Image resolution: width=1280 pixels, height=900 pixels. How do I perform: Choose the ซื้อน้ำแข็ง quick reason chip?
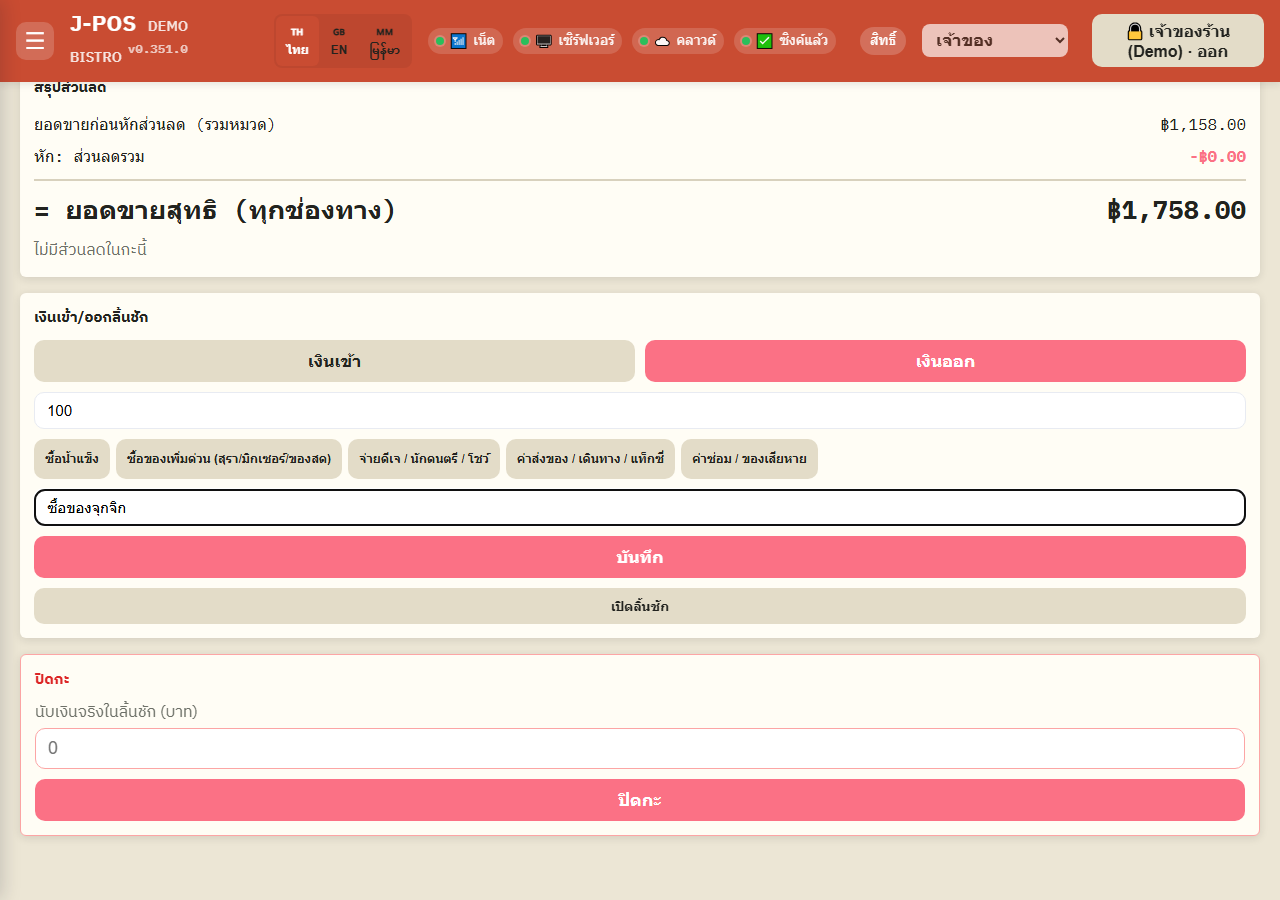pyautogui.click(x=72, y=459)
